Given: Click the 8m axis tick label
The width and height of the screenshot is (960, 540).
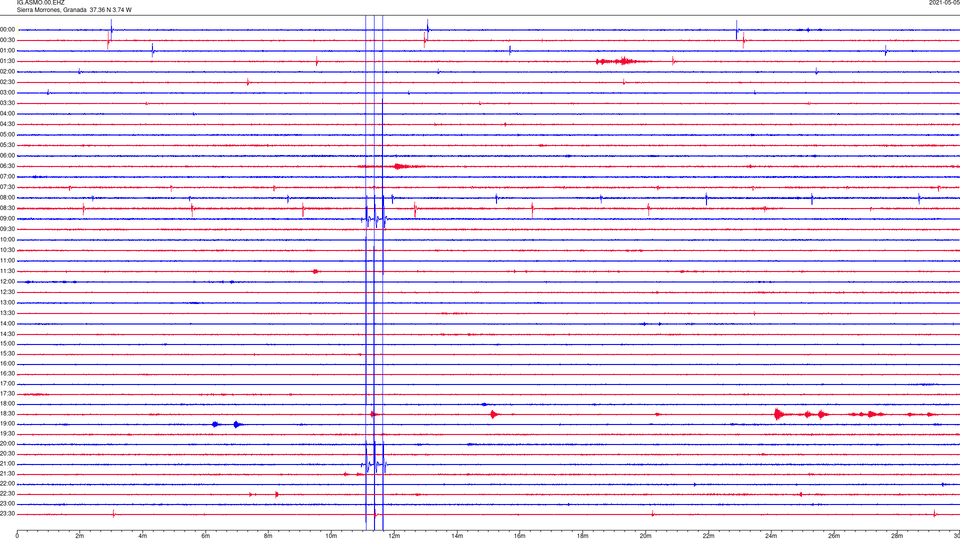Looking at the screenshot, I should click(x=268, y=536).
